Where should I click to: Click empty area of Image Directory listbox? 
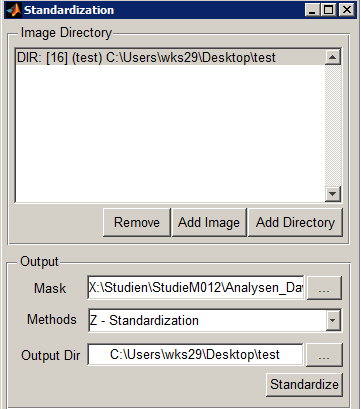[x=170, y=133]
